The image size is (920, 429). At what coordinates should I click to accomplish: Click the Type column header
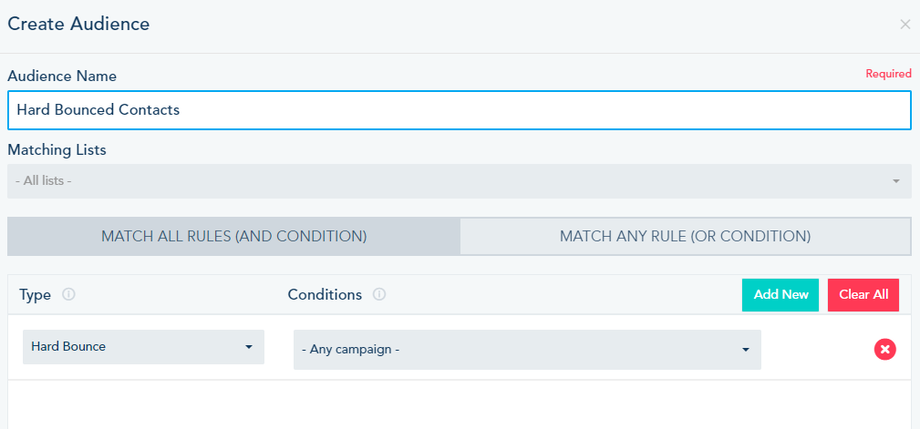coord(35,295)
